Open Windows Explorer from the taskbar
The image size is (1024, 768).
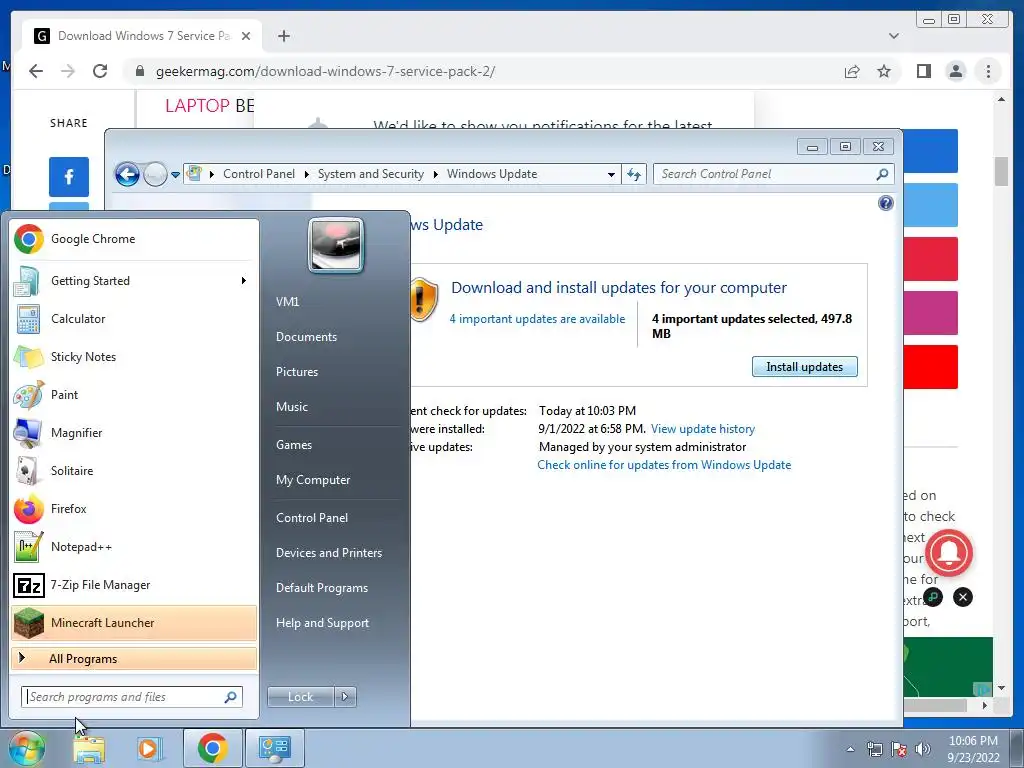click(x=89, y=748)
